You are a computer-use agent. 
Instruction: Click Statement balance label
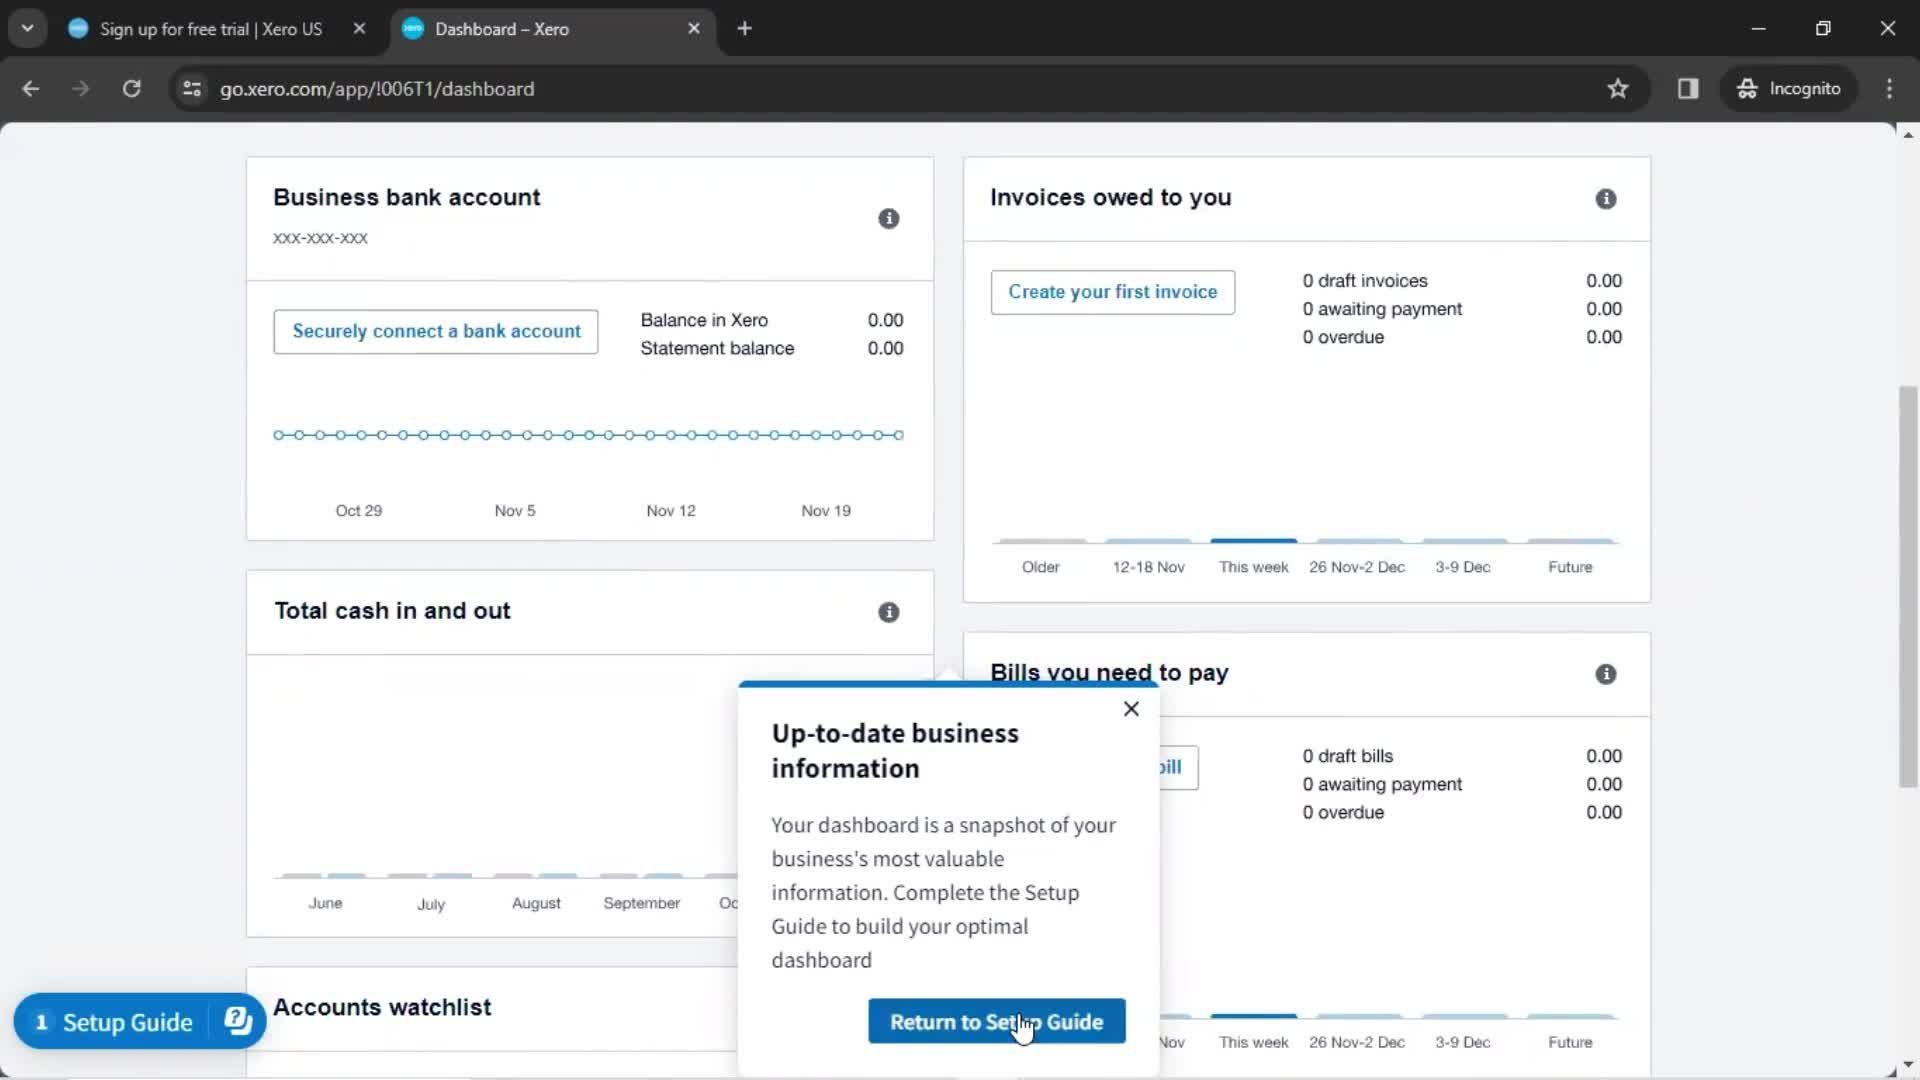(717, 348)
